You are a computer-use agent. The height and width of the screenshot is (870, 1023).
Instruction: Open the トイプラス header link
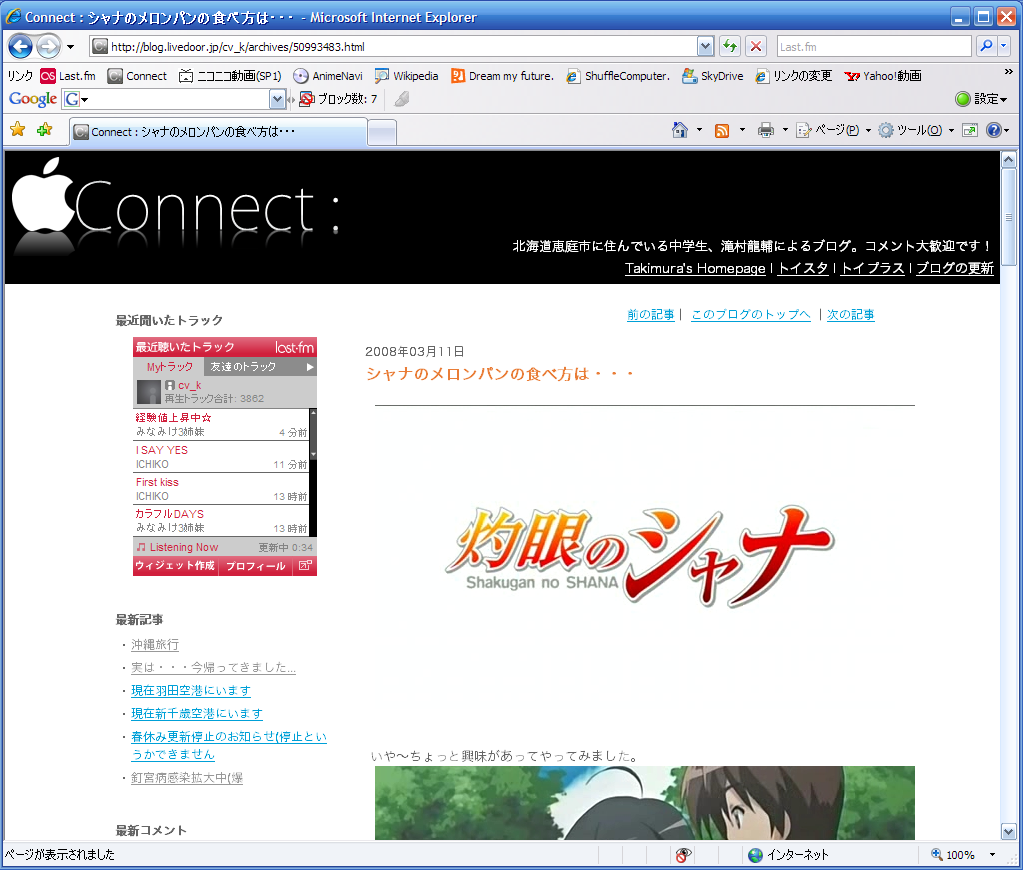(873, 268)
